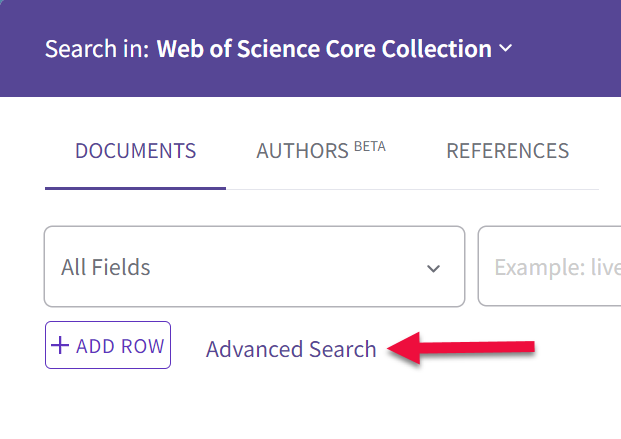This screenshot has height=439, width=621.
Task: Click the BETA superscript on Authors tab
Action: click(370, 147)
